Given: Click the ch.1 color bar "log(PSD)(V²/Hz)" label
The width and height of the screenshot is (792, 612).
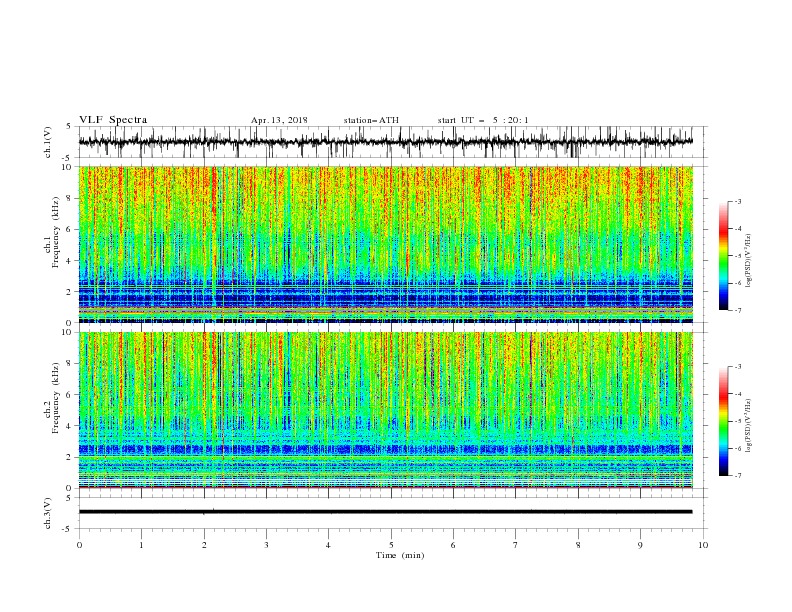Looking at the screenshot, I should (x=749, y=261).
